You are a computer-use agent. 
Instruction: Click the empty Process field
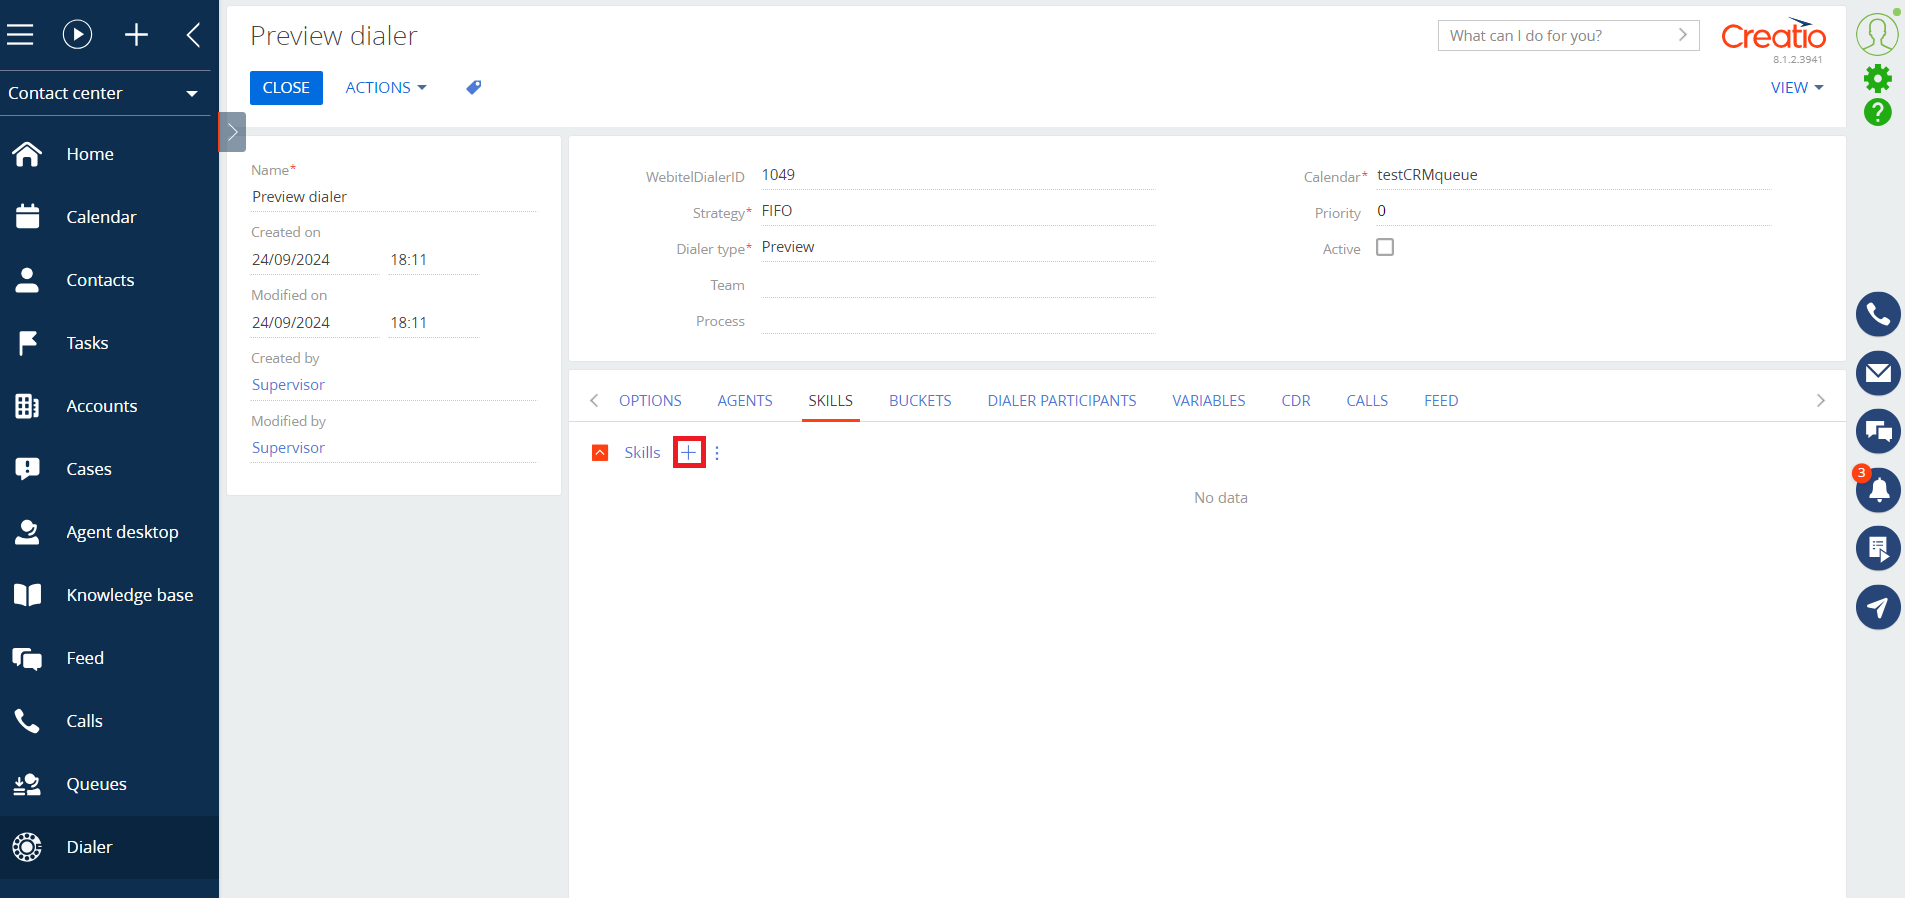[957, 320]
